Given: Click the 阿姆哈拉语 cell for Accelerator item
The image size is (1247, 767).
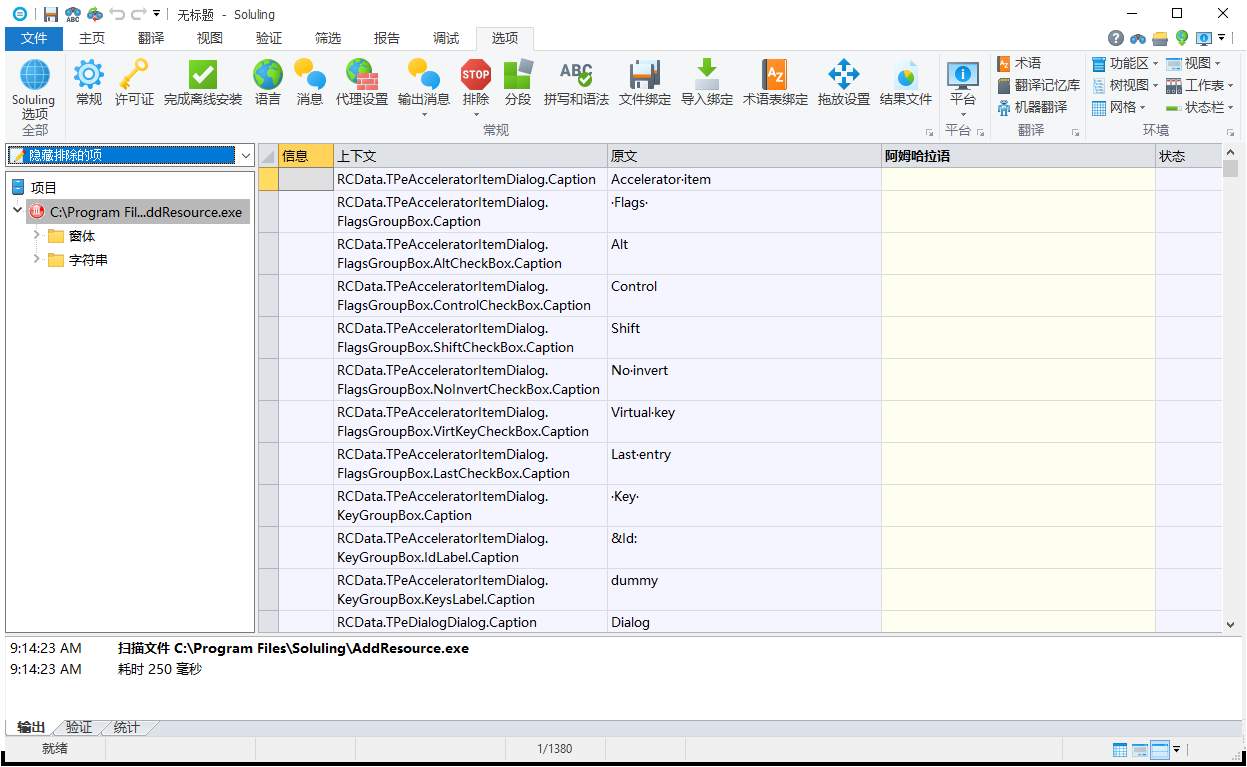Looking at the screenshot, I should [x=1017, y=180].
